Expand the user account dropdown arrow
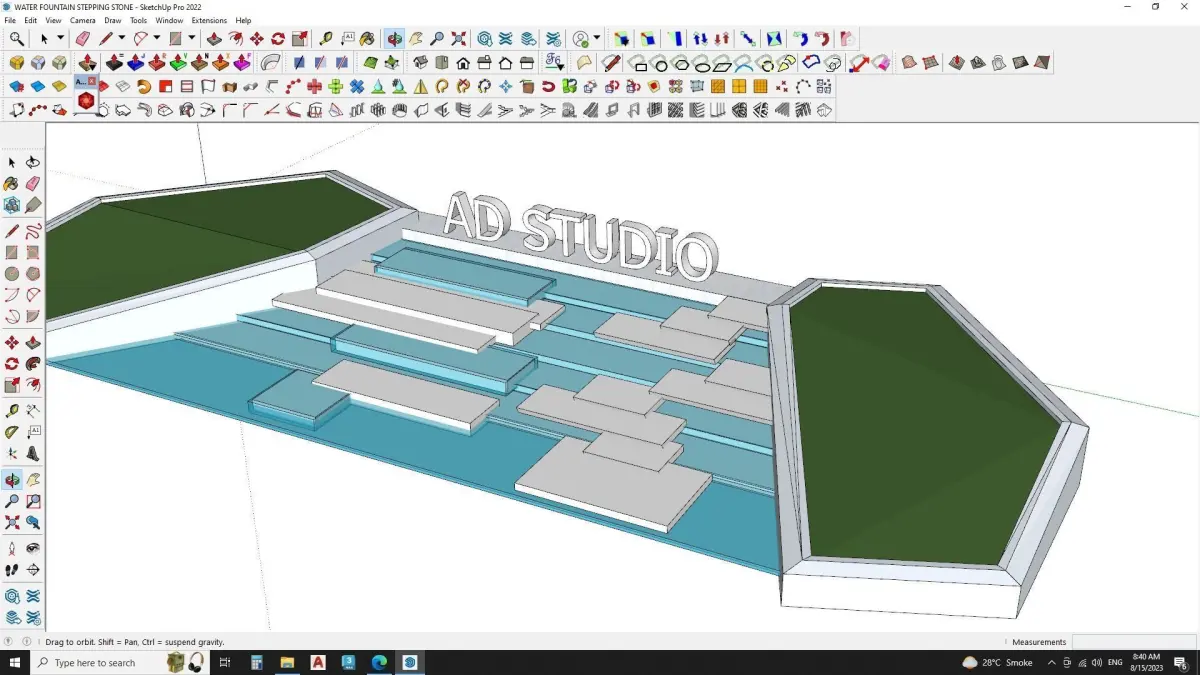Viewport: 1200px width, 675px height. click(597, 38)
